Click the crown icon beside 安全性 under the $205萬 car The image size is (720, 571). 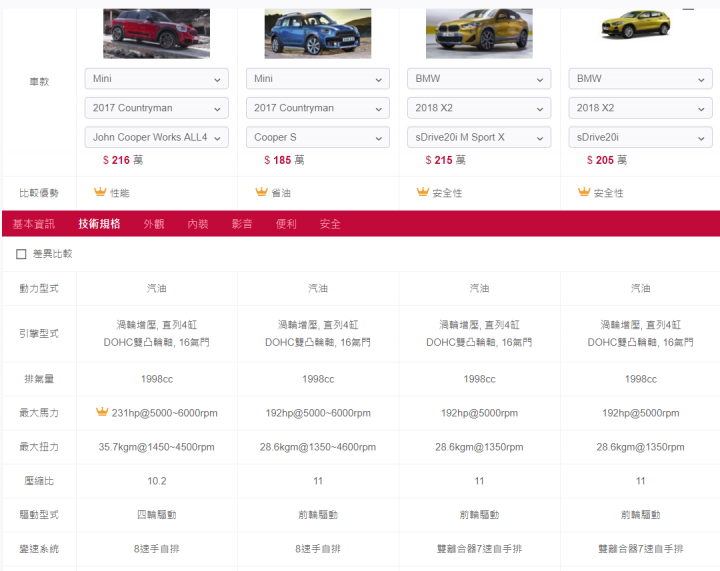coord(584,192)
